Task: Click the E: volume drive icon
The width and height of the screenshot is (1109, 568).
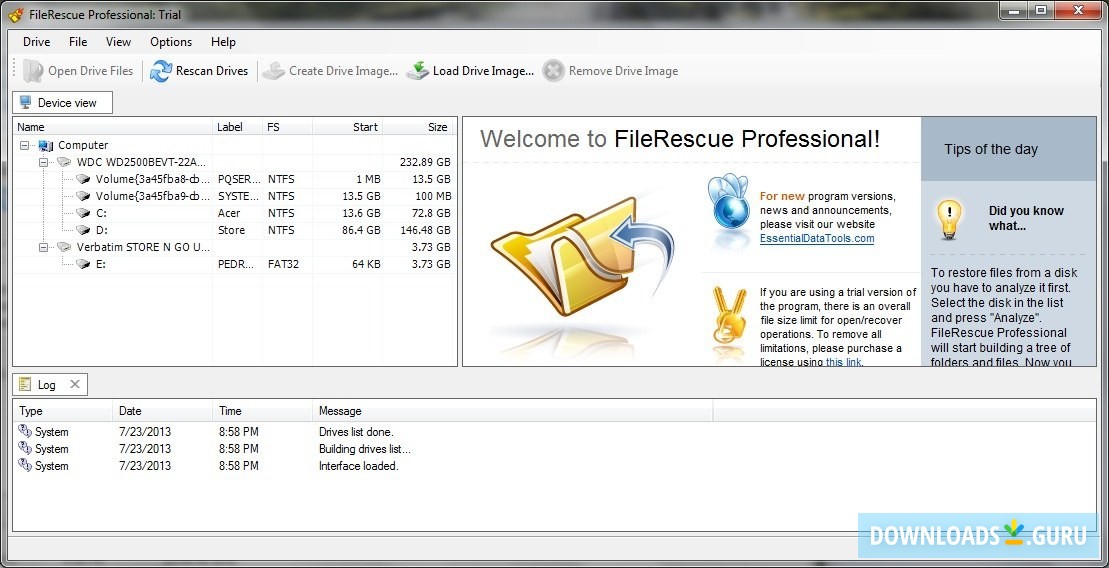Action: coord(83,264)
